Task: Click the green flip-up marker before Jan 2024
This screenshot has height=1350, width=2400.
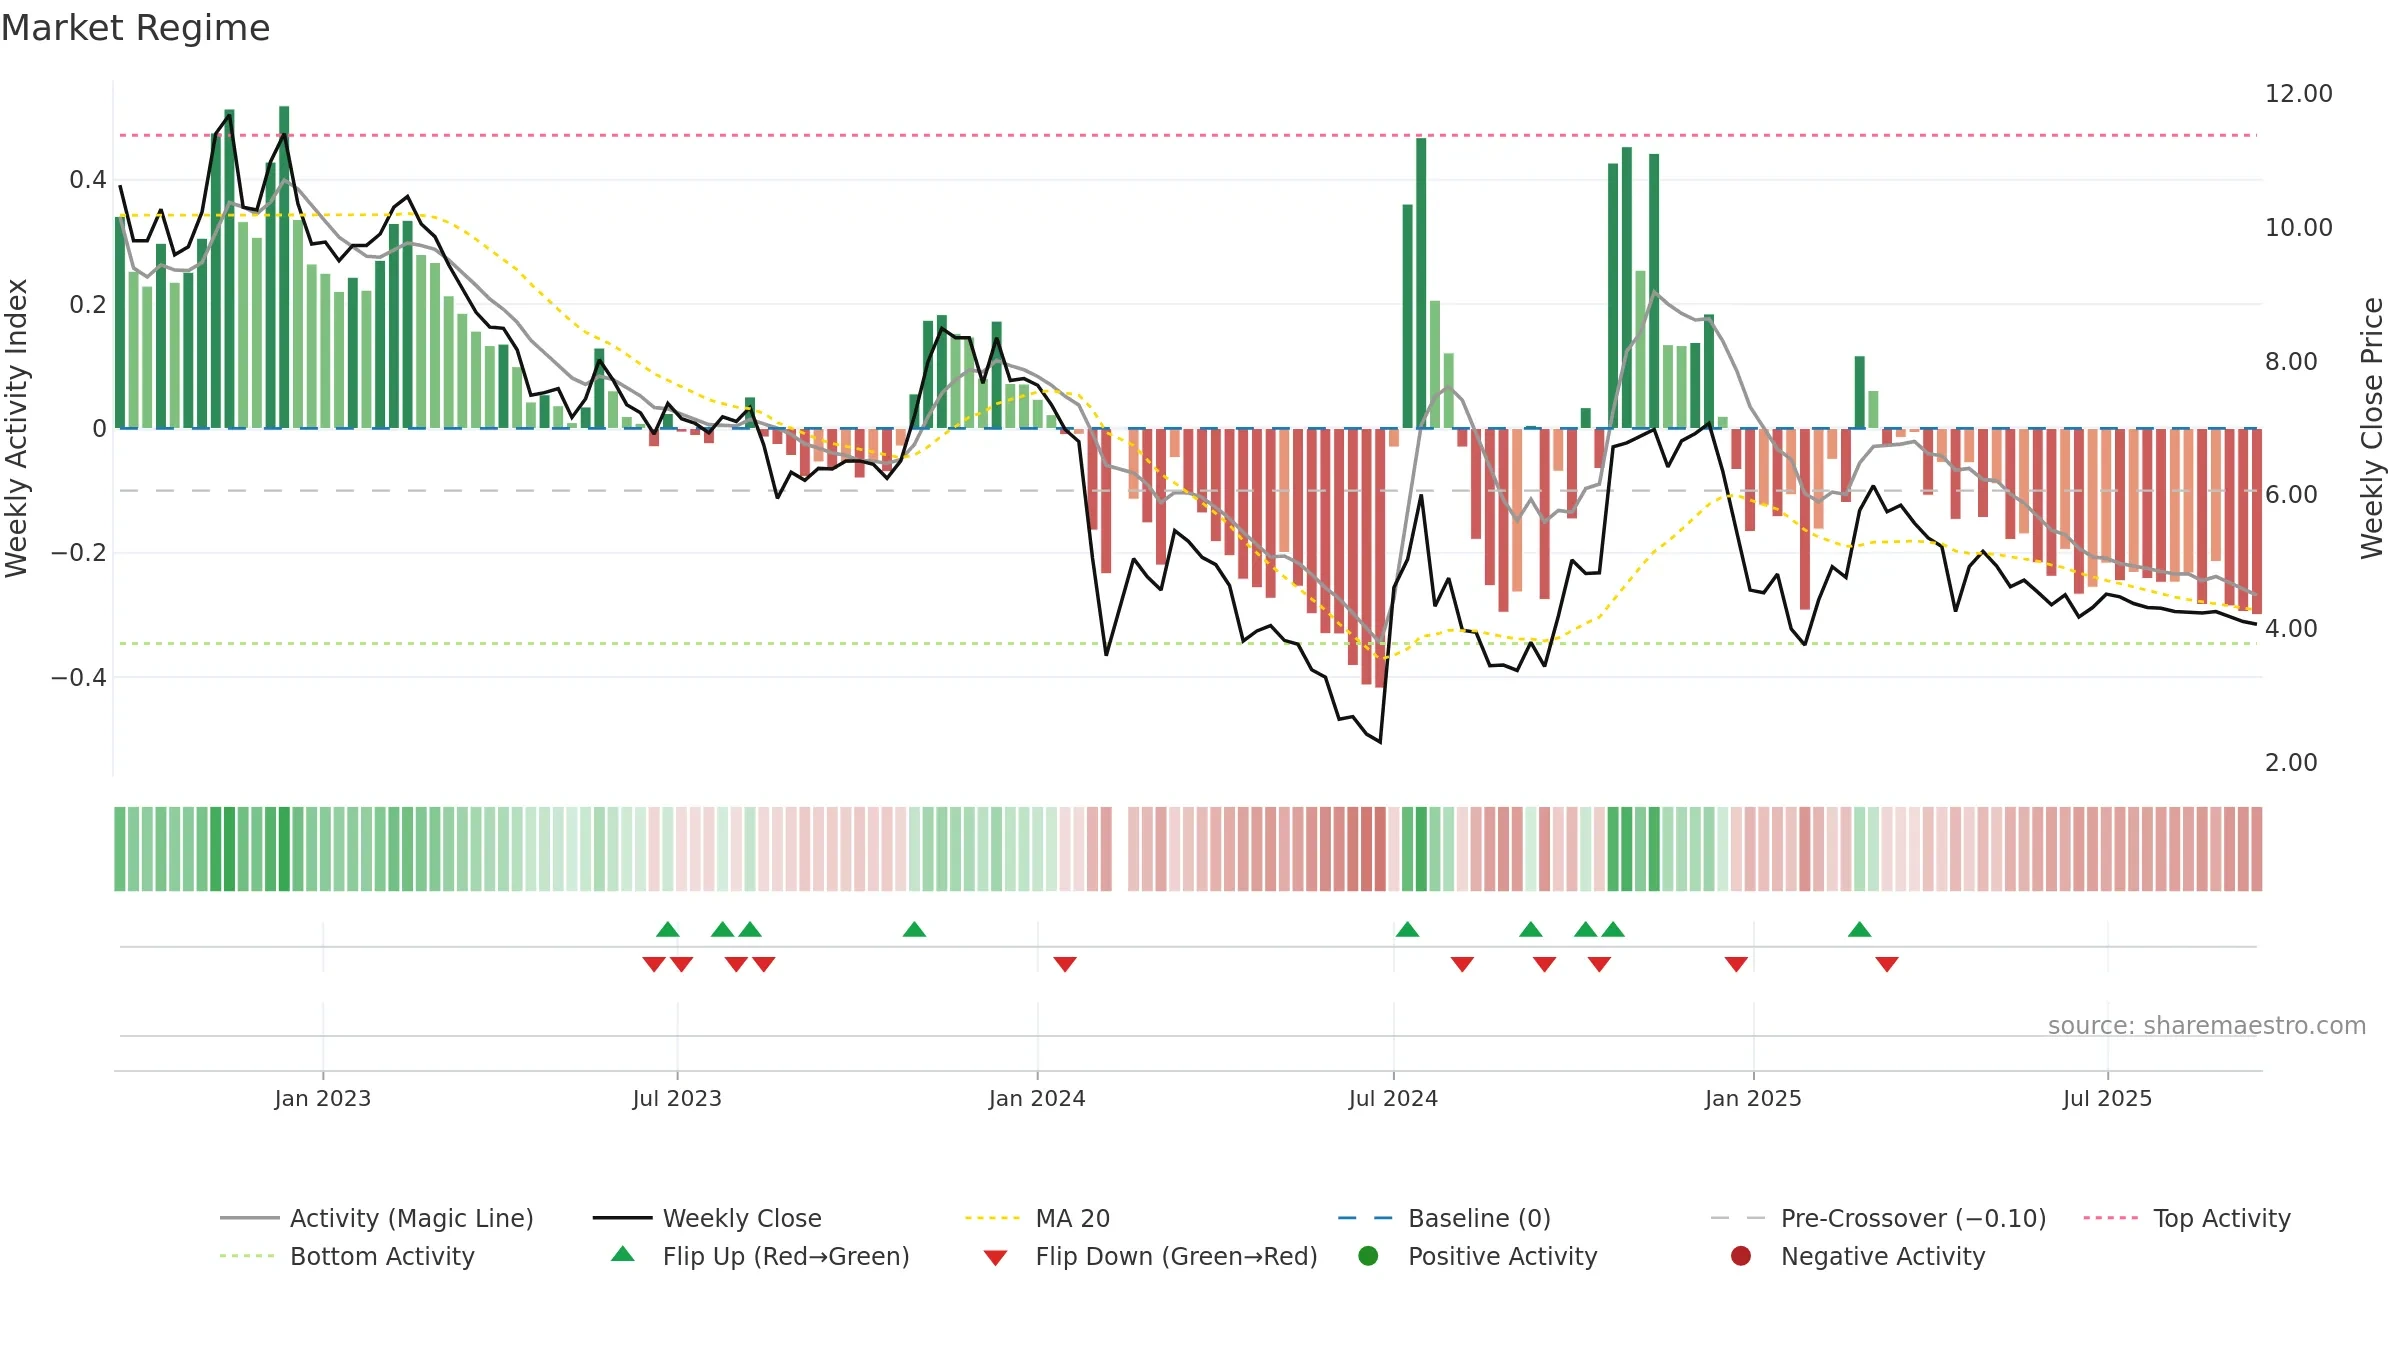Action: (914, 930)
